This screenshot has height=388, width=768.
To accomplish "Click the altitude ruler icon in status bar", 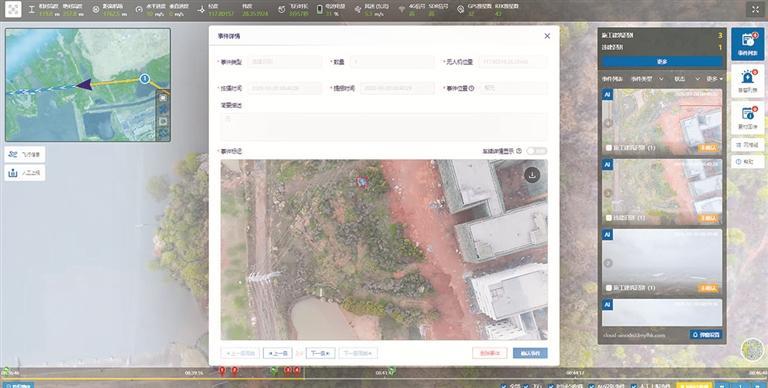I will click(32, 9).
